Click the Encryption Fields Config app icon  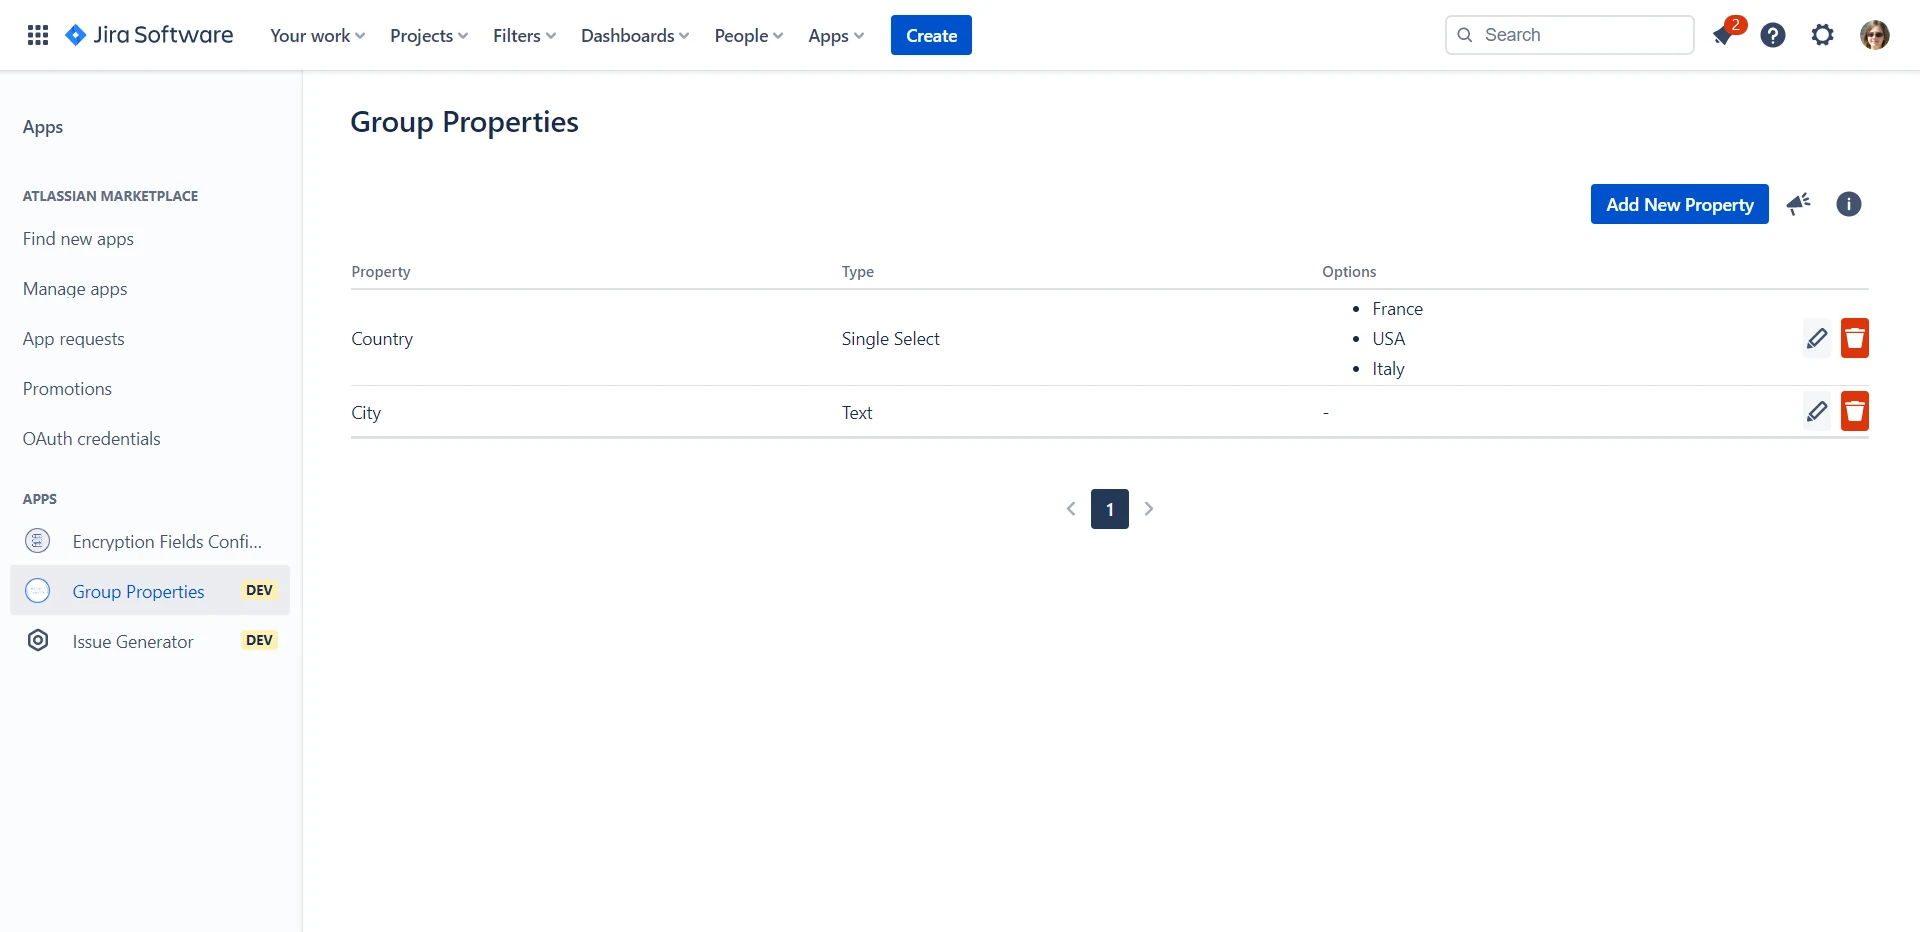point(38,541)
